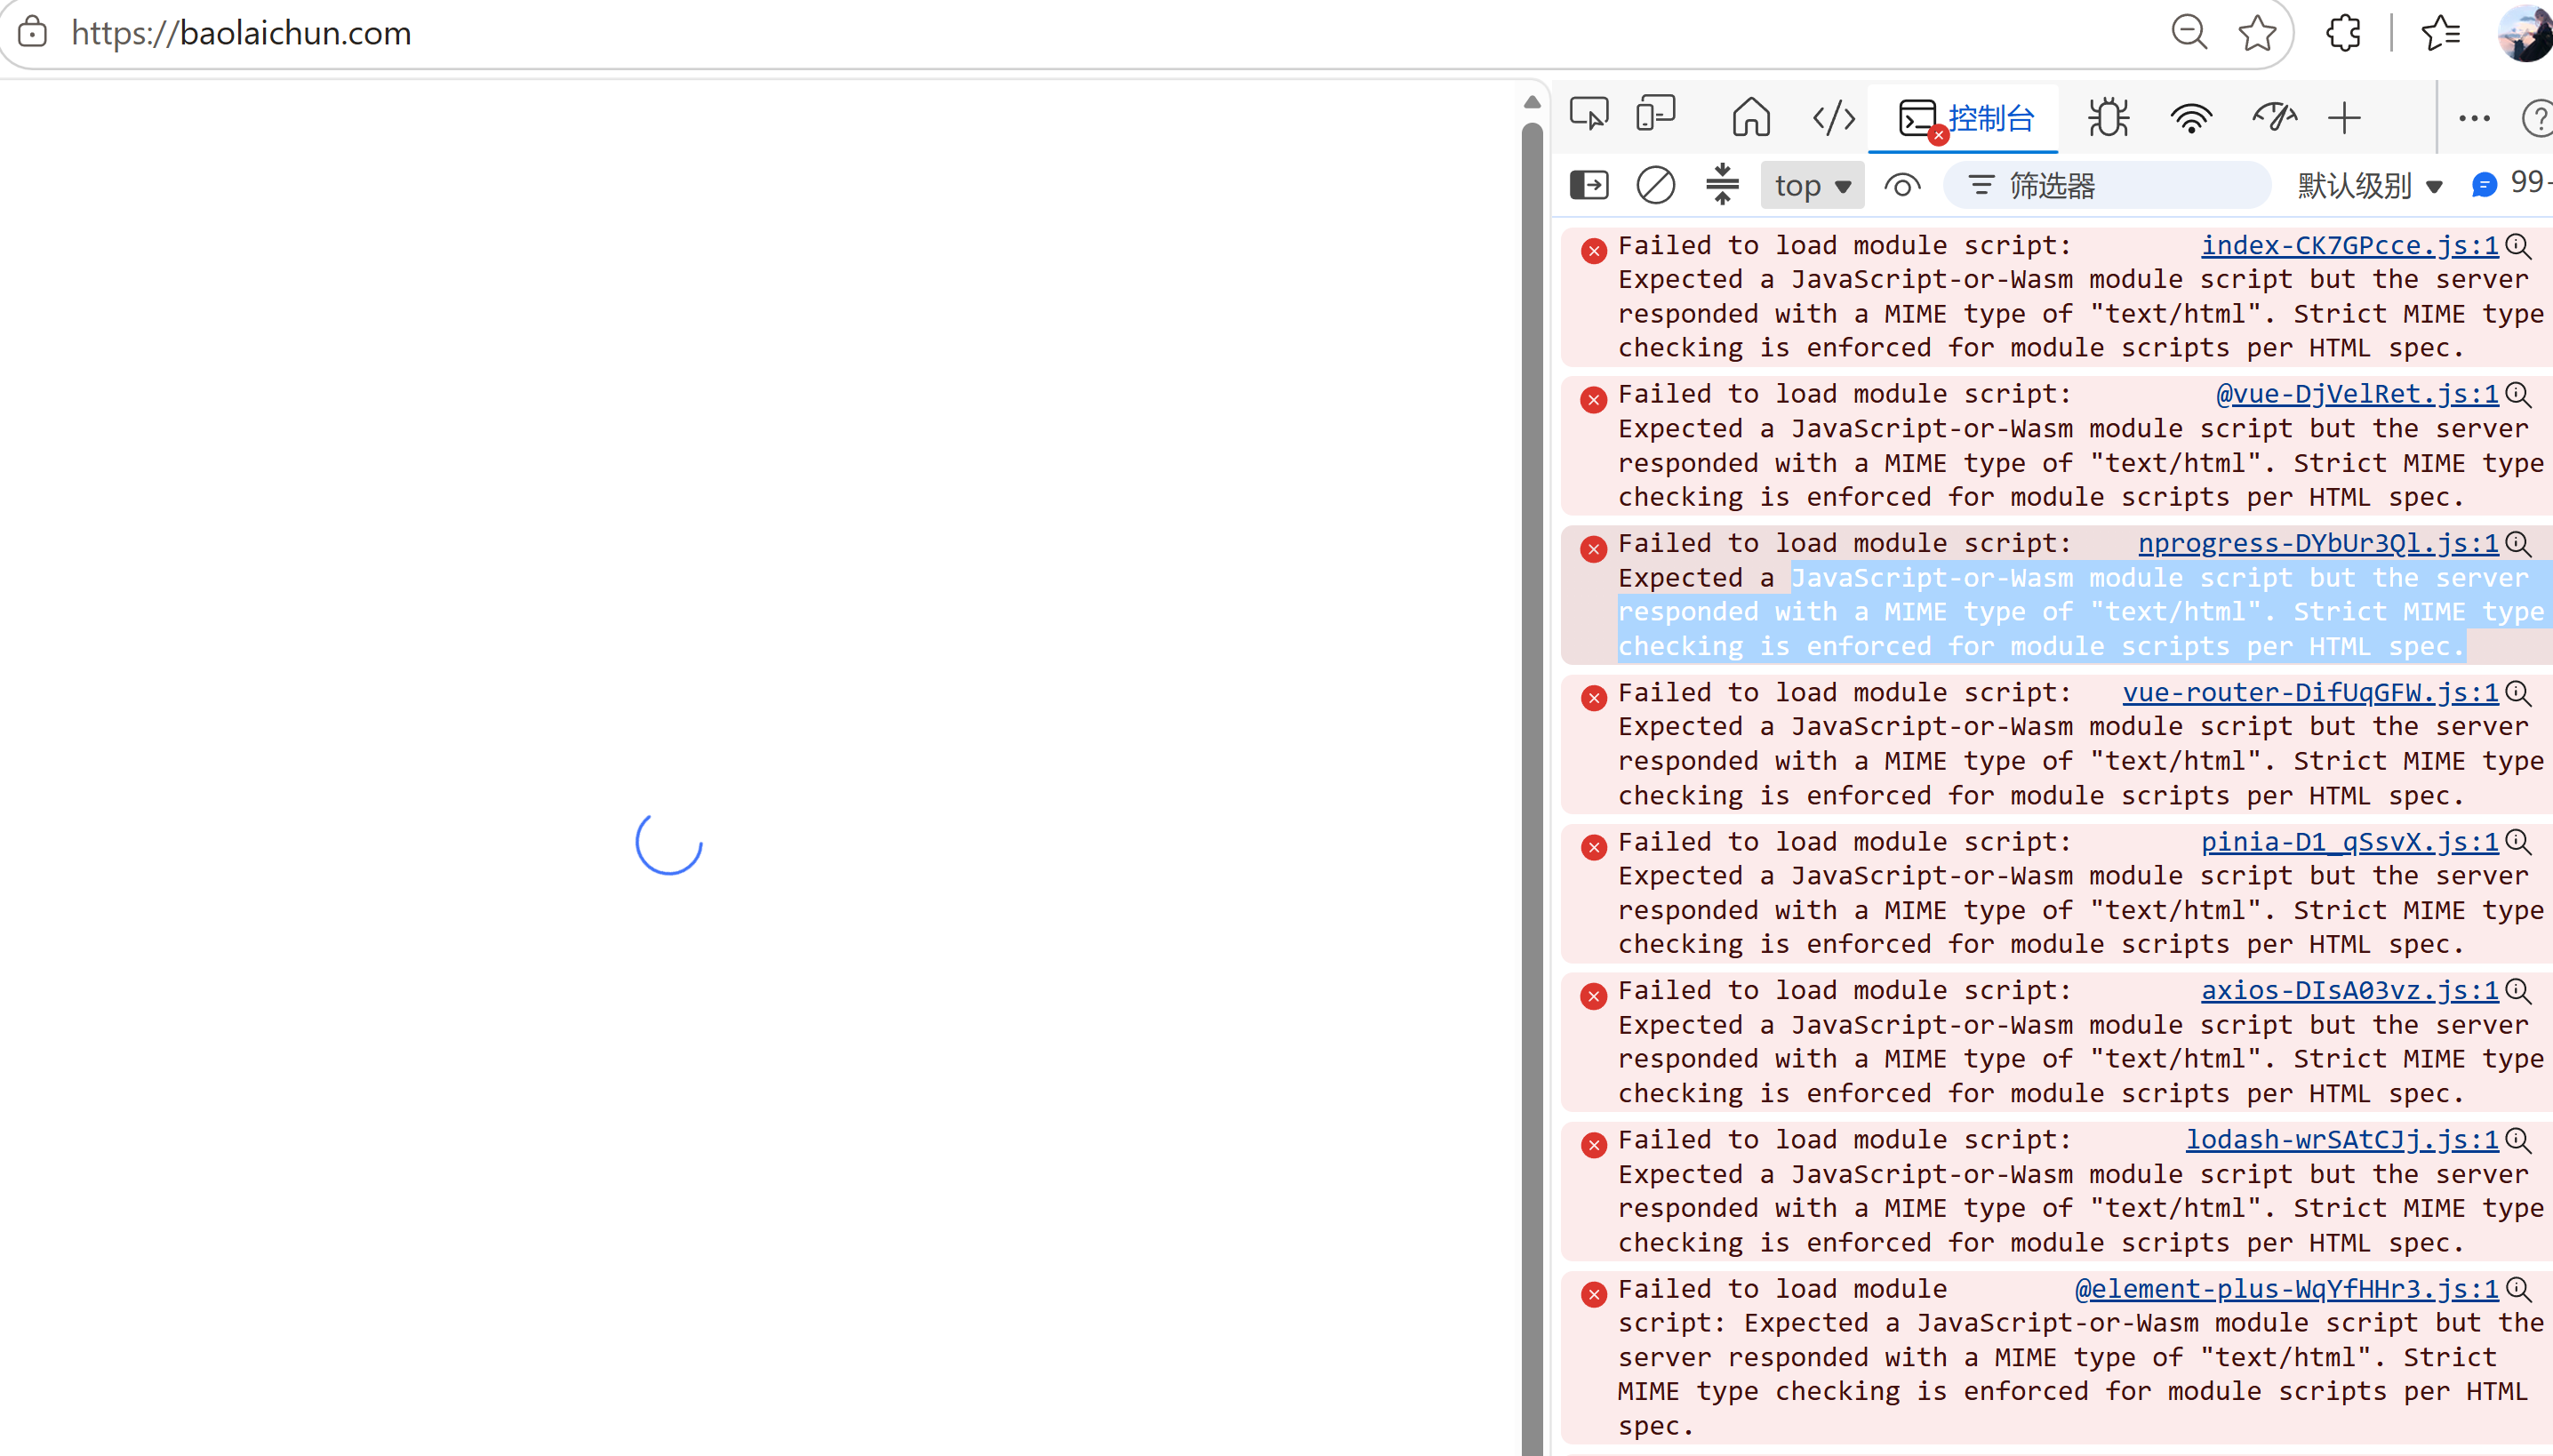Open the Performance gauge tab
Screen dimensions: 2553x1456
2273,117
